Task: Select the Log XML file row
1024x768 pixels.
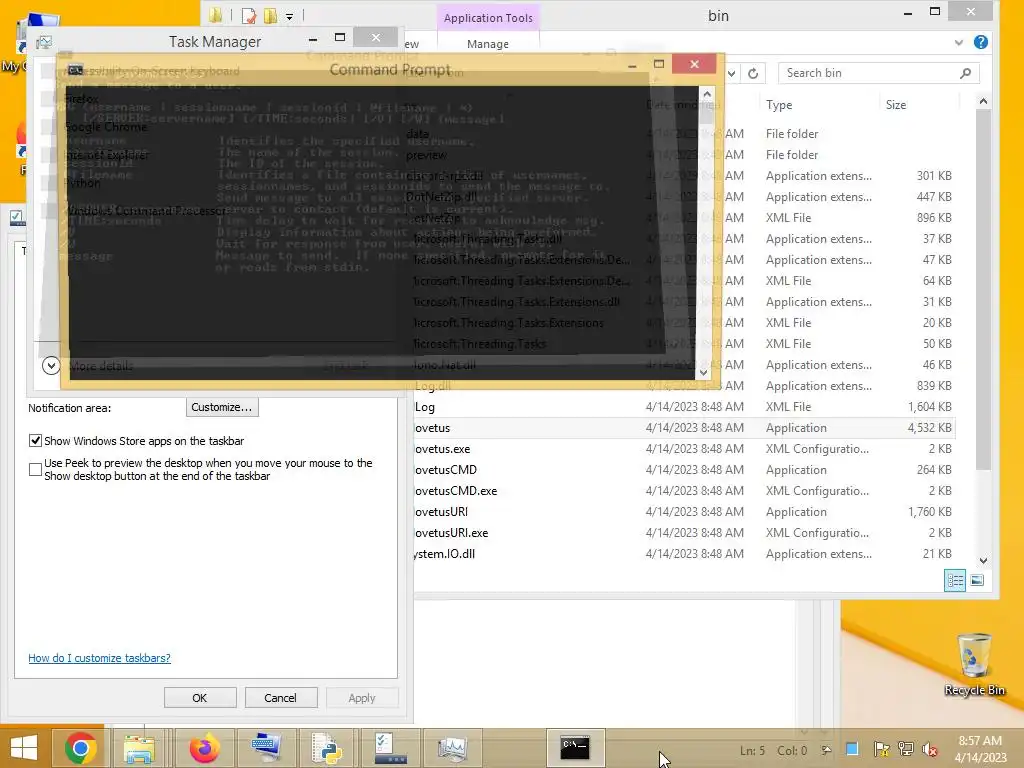Action: click(x=684, y=407)
